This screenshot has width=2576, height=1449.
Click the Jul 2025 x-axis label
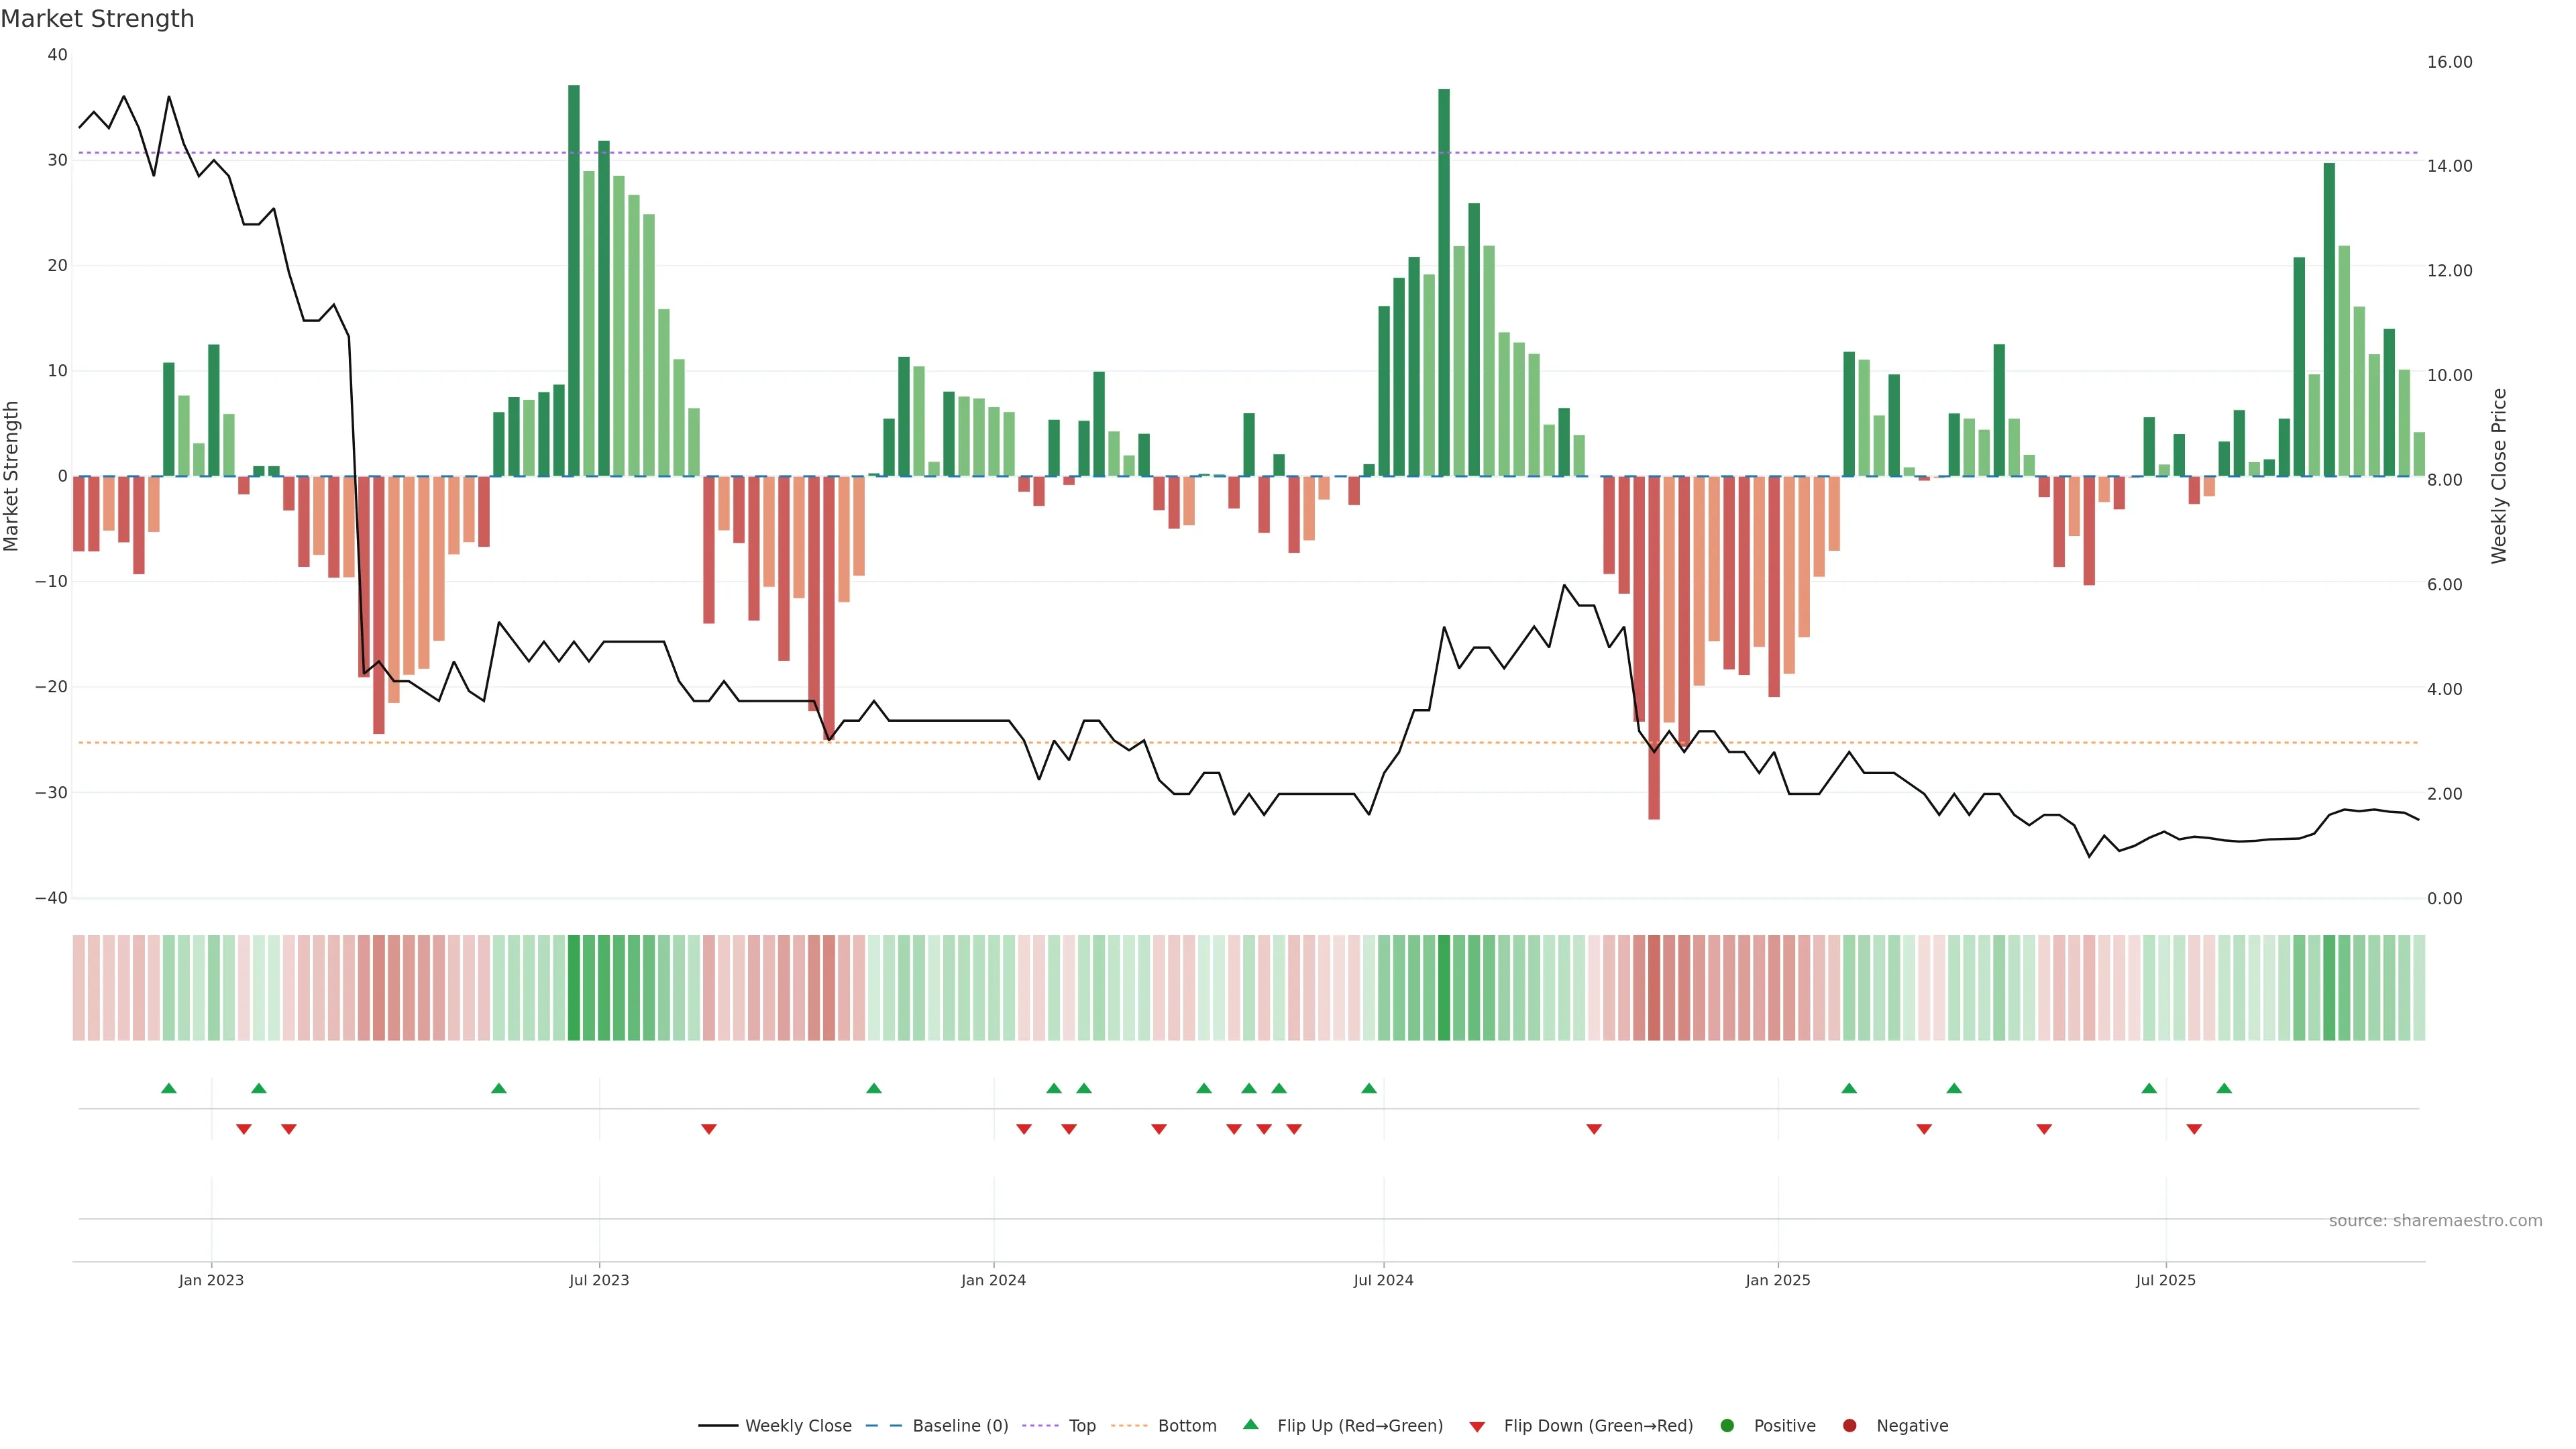coord(2165,1280)
